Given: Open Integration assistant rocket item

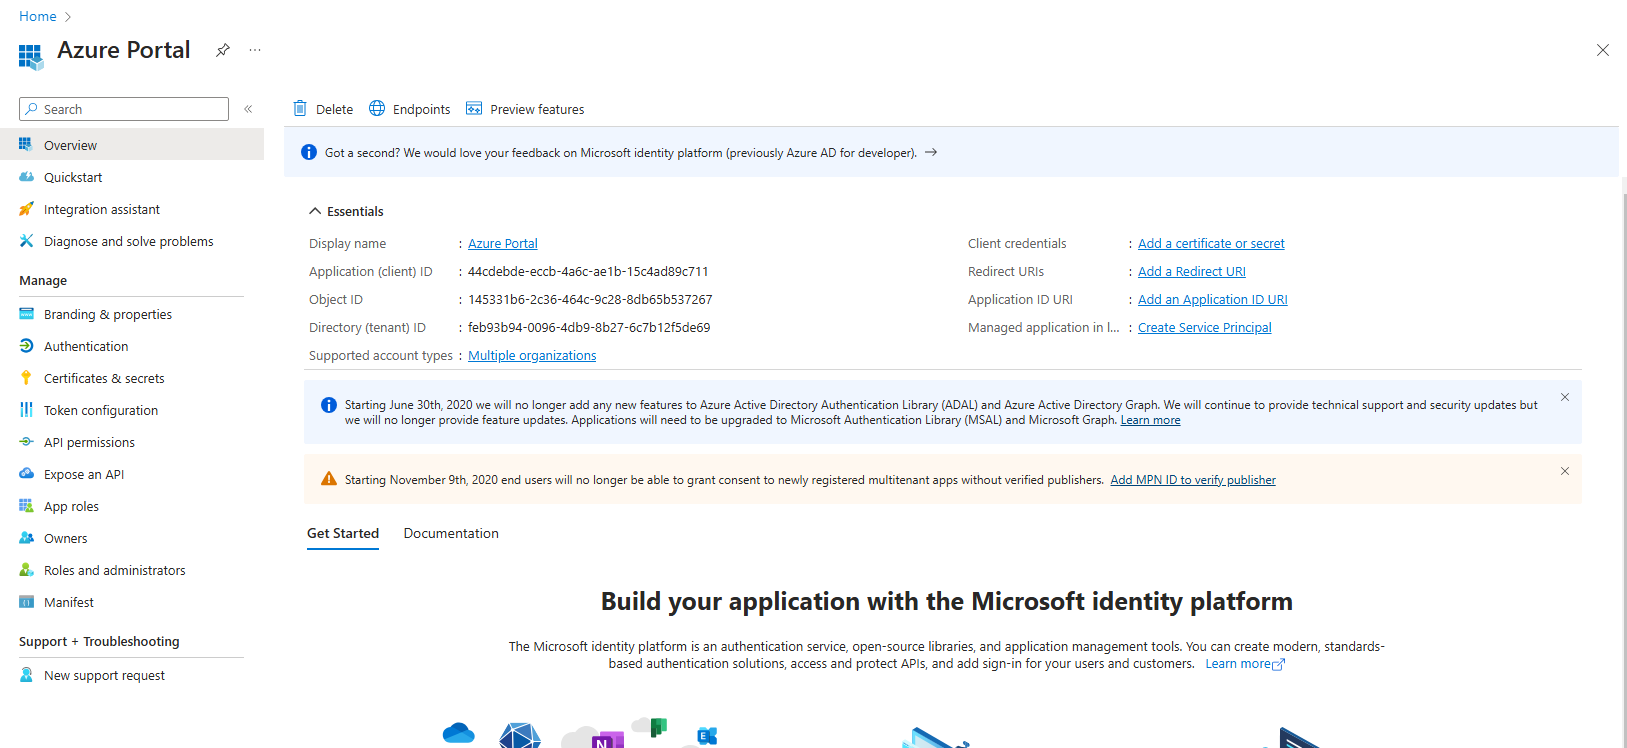Looking at the screenshot, I should [101, 209].
